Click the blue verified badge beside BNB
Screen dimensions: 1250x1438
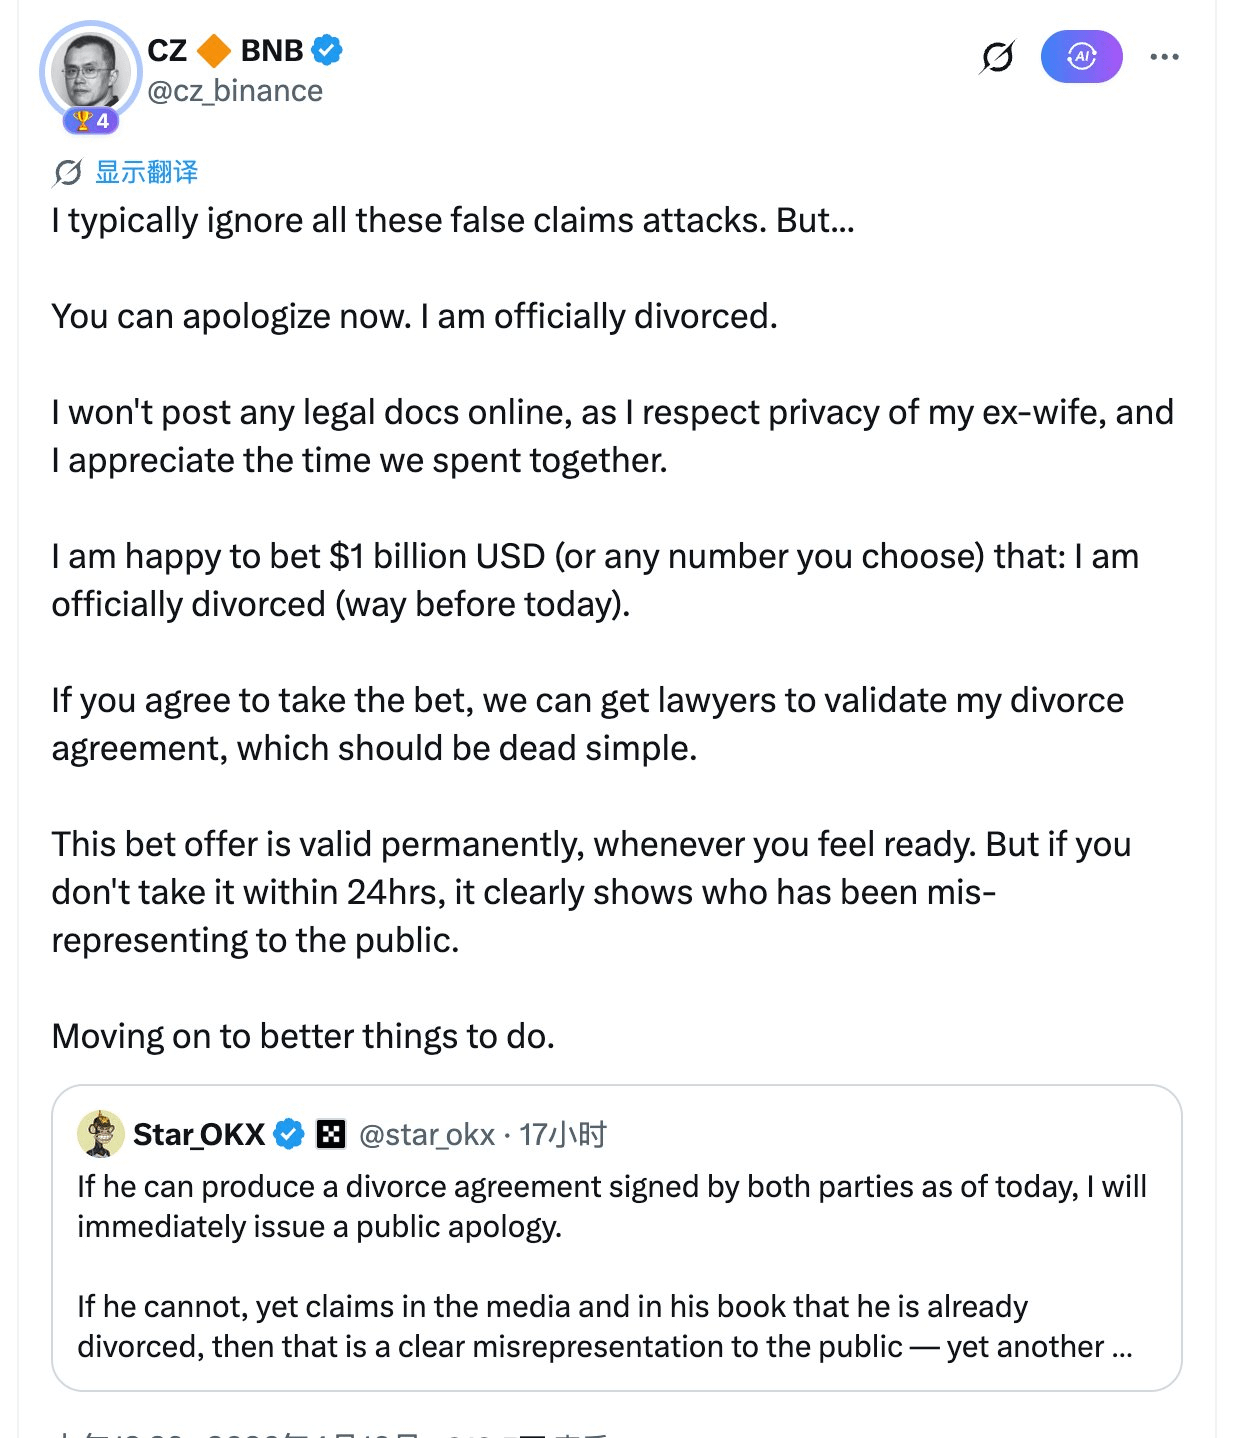tap(327, 49)
